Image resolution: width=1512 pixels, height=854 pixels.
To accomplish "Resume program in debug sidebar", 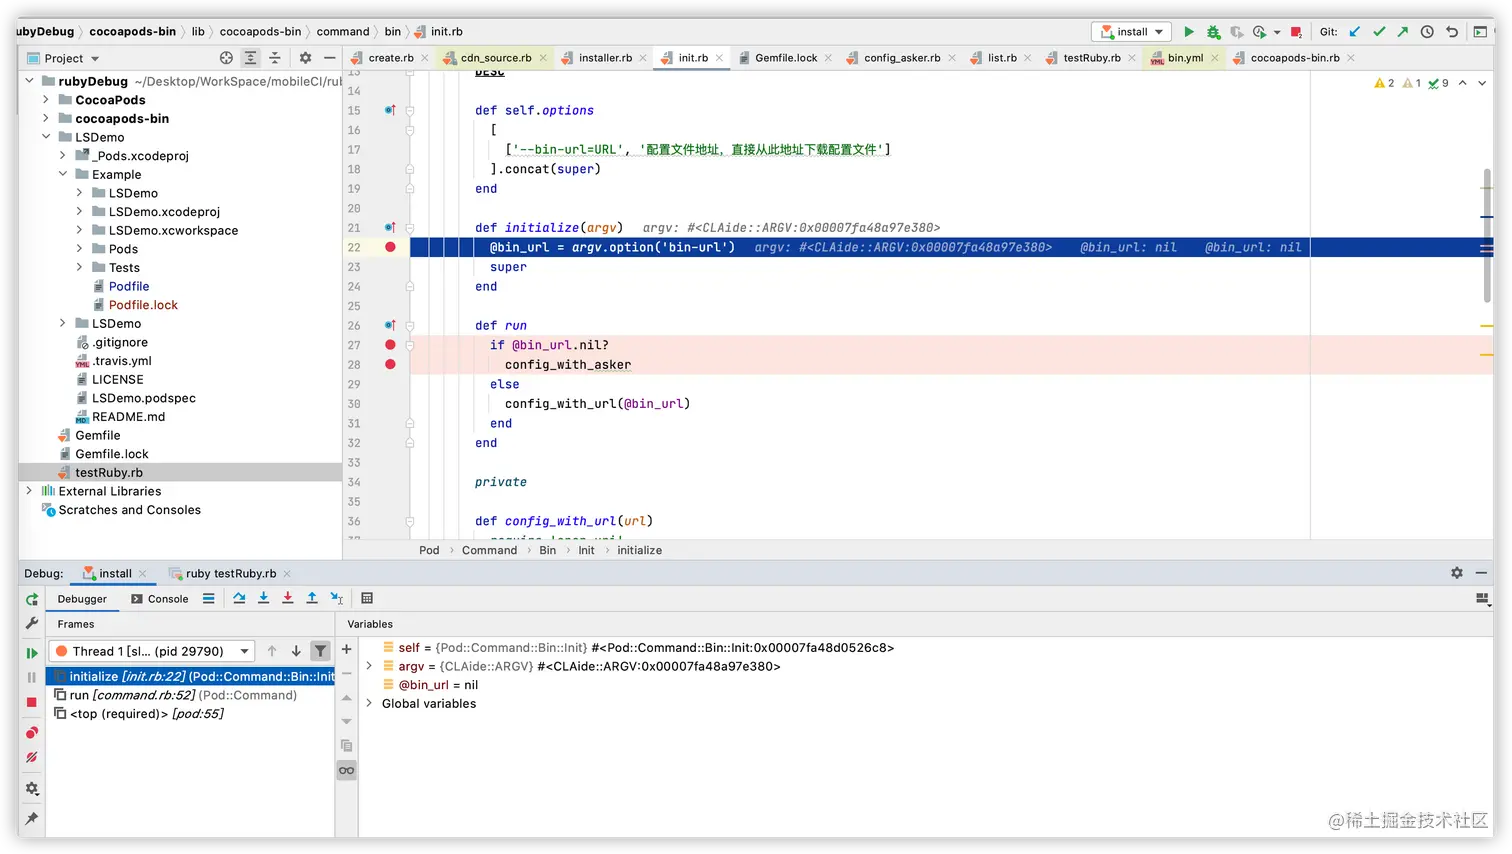I will [x=32, y=653].
